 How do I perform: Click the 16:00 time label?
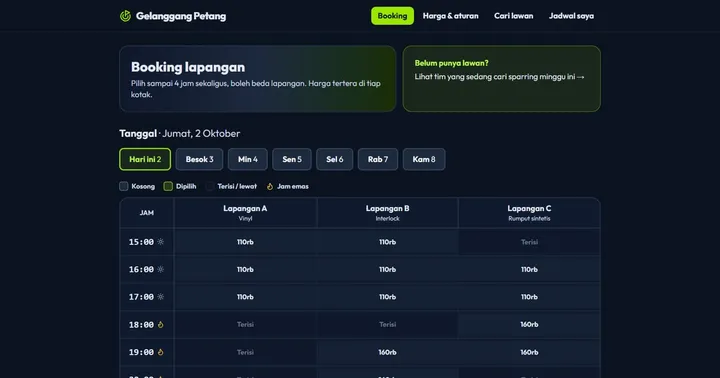[141, 270]
